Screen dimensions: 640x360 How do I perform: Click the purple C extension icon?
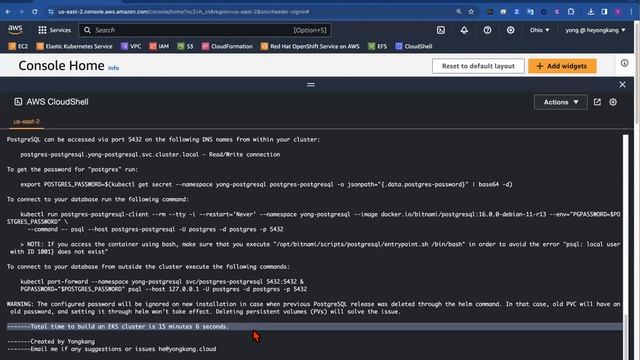[557, 12]
